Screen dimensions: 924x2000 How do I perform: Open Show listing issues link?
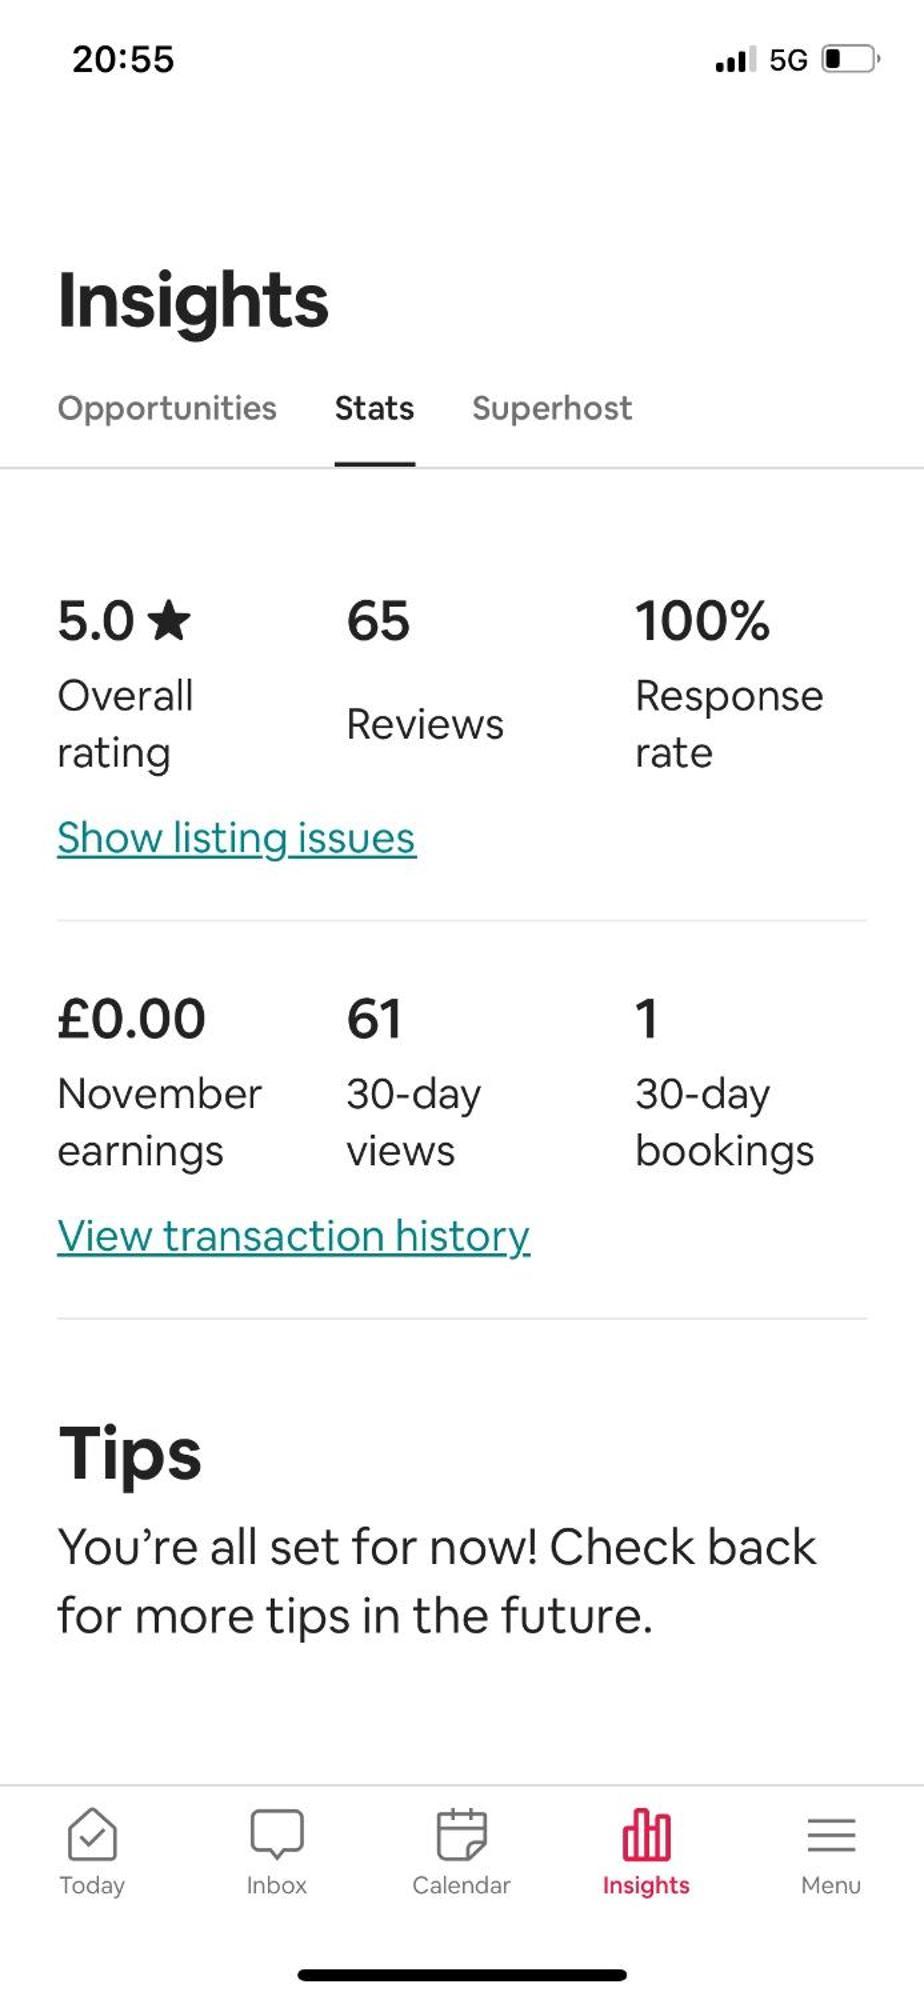[x=236, y=838]
